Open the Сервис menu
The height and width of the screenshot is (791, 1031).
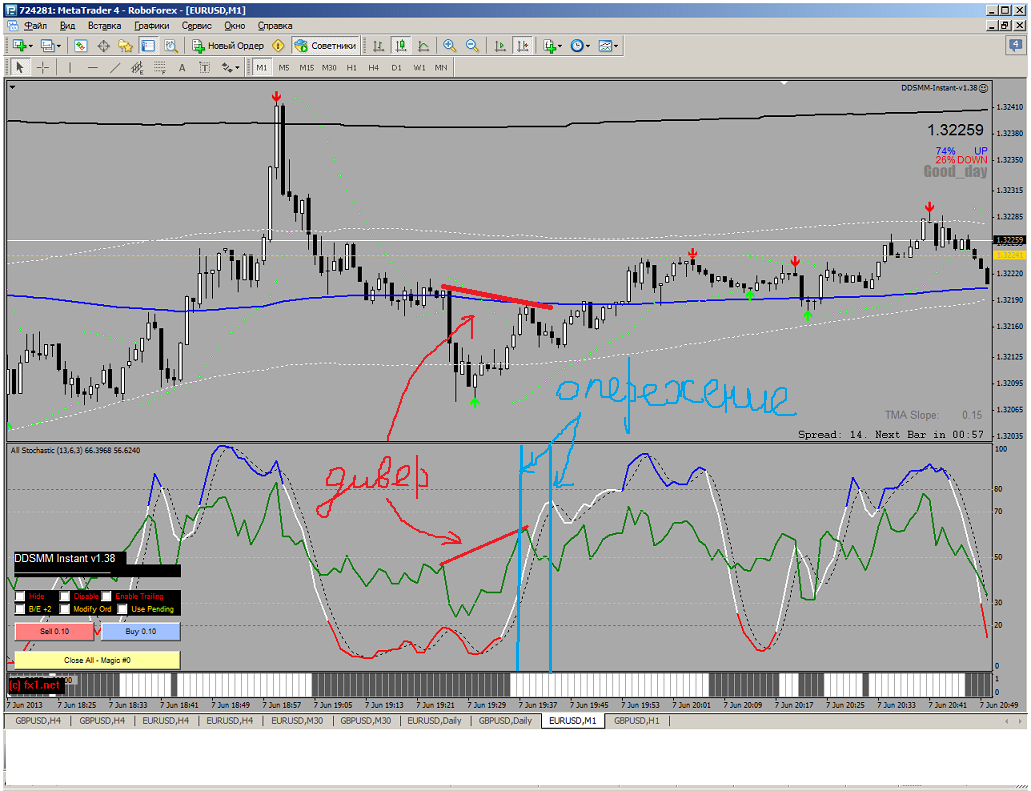click(197, 26)
